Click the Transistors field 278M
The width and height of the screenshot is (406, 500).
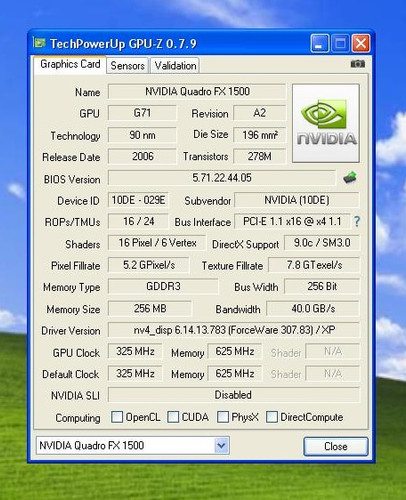coord(260,156)
